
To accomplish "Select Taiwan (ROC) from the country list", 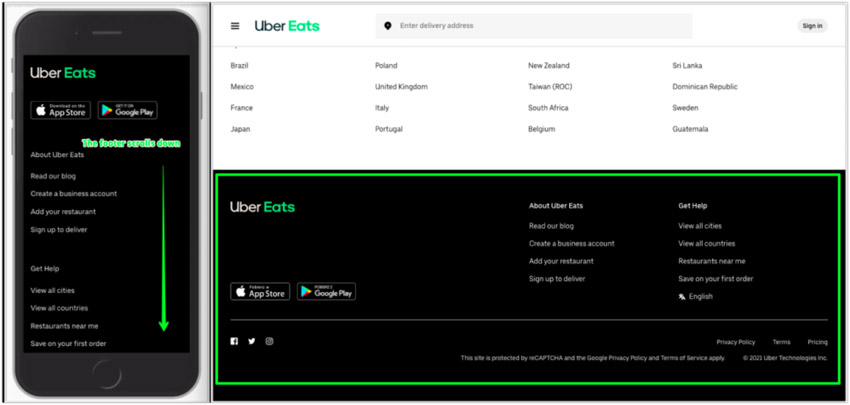I will pyautogui.click(x=550, y=87).
